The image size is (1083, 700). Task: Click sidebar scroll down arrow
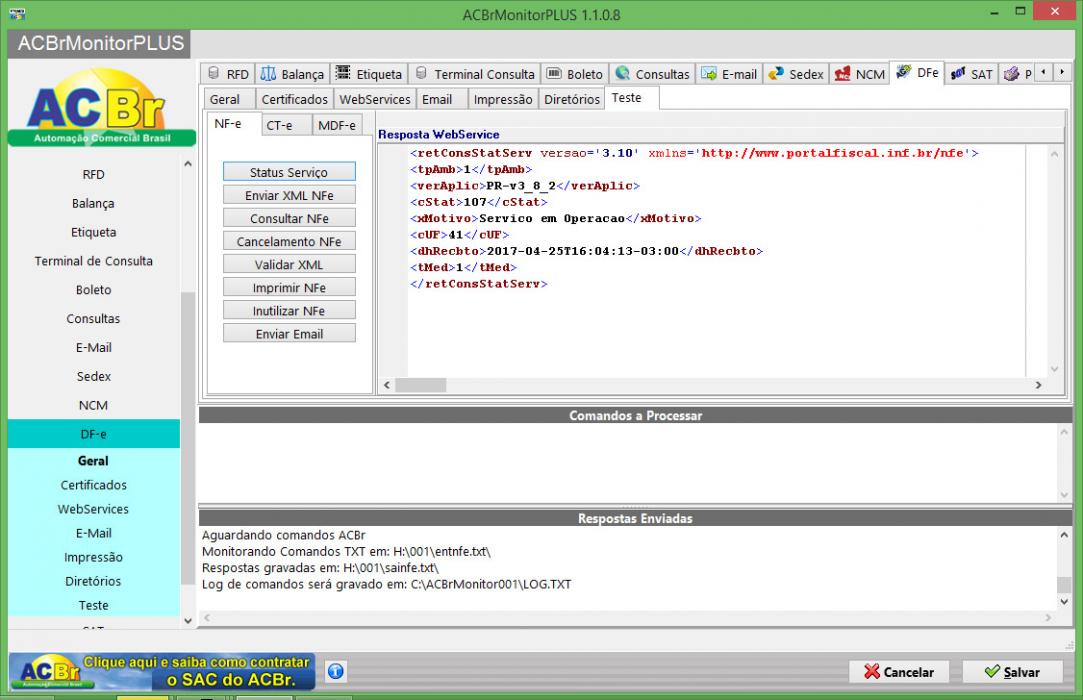(188, 621)
